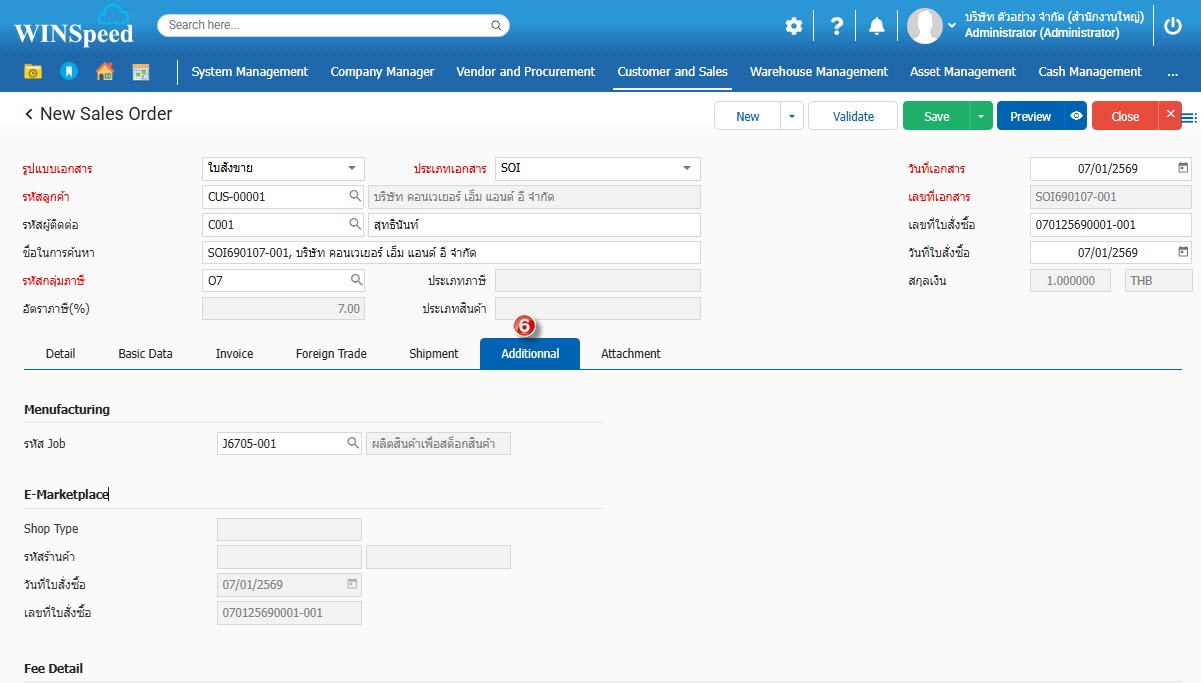Switch to the Shipment tab

click(x=433, y=353)
